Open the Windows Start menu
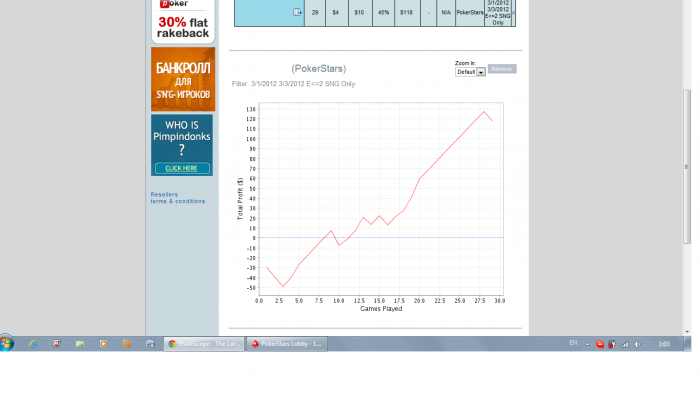The width and height of the screenshot is (700, 394). click(7, 344)
